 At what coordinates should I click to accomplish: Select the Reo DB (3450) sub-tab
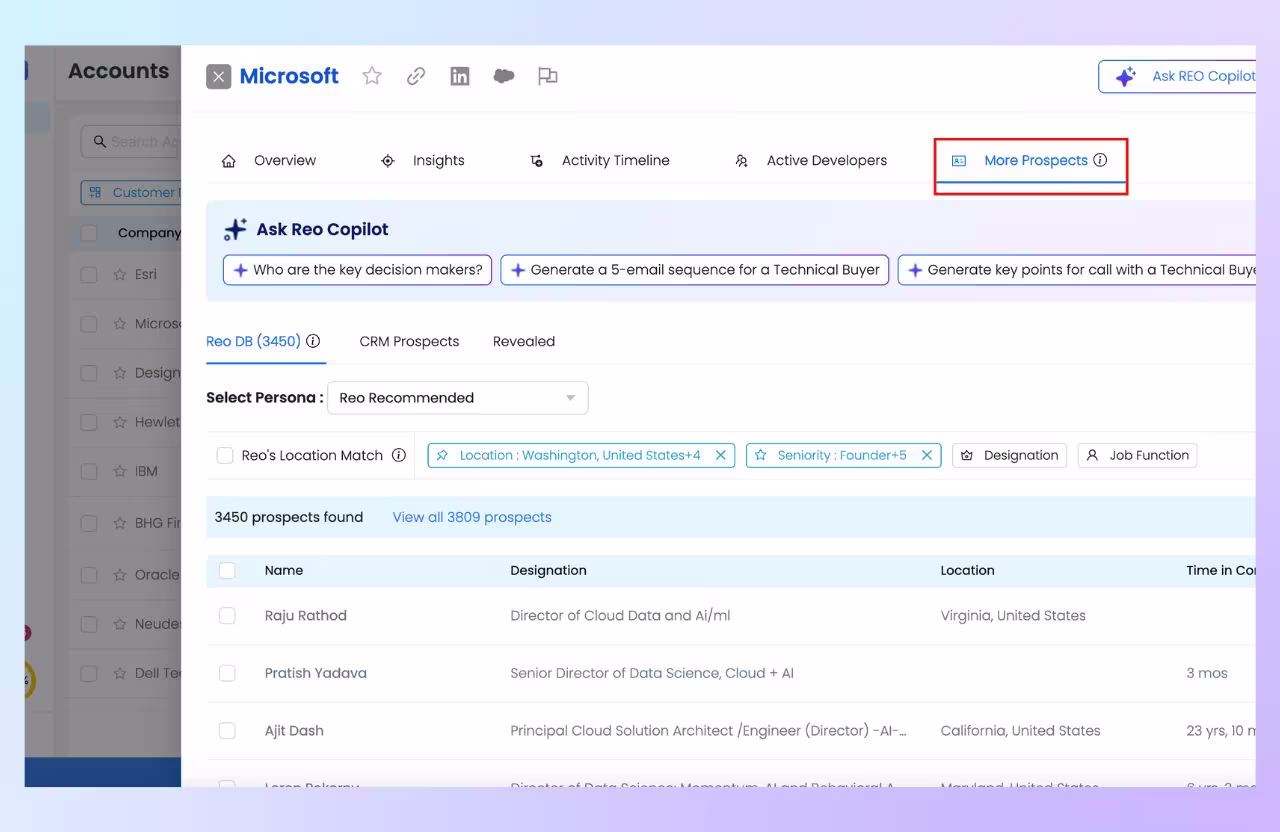pos(253,341)
